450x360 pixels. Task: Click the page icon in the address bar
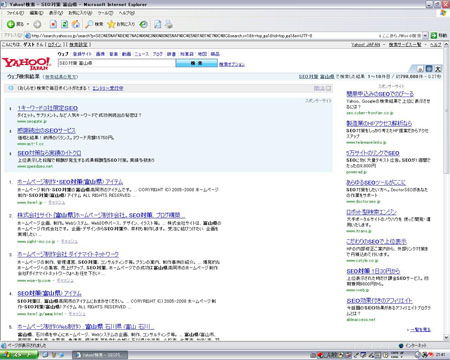point(28,35)
